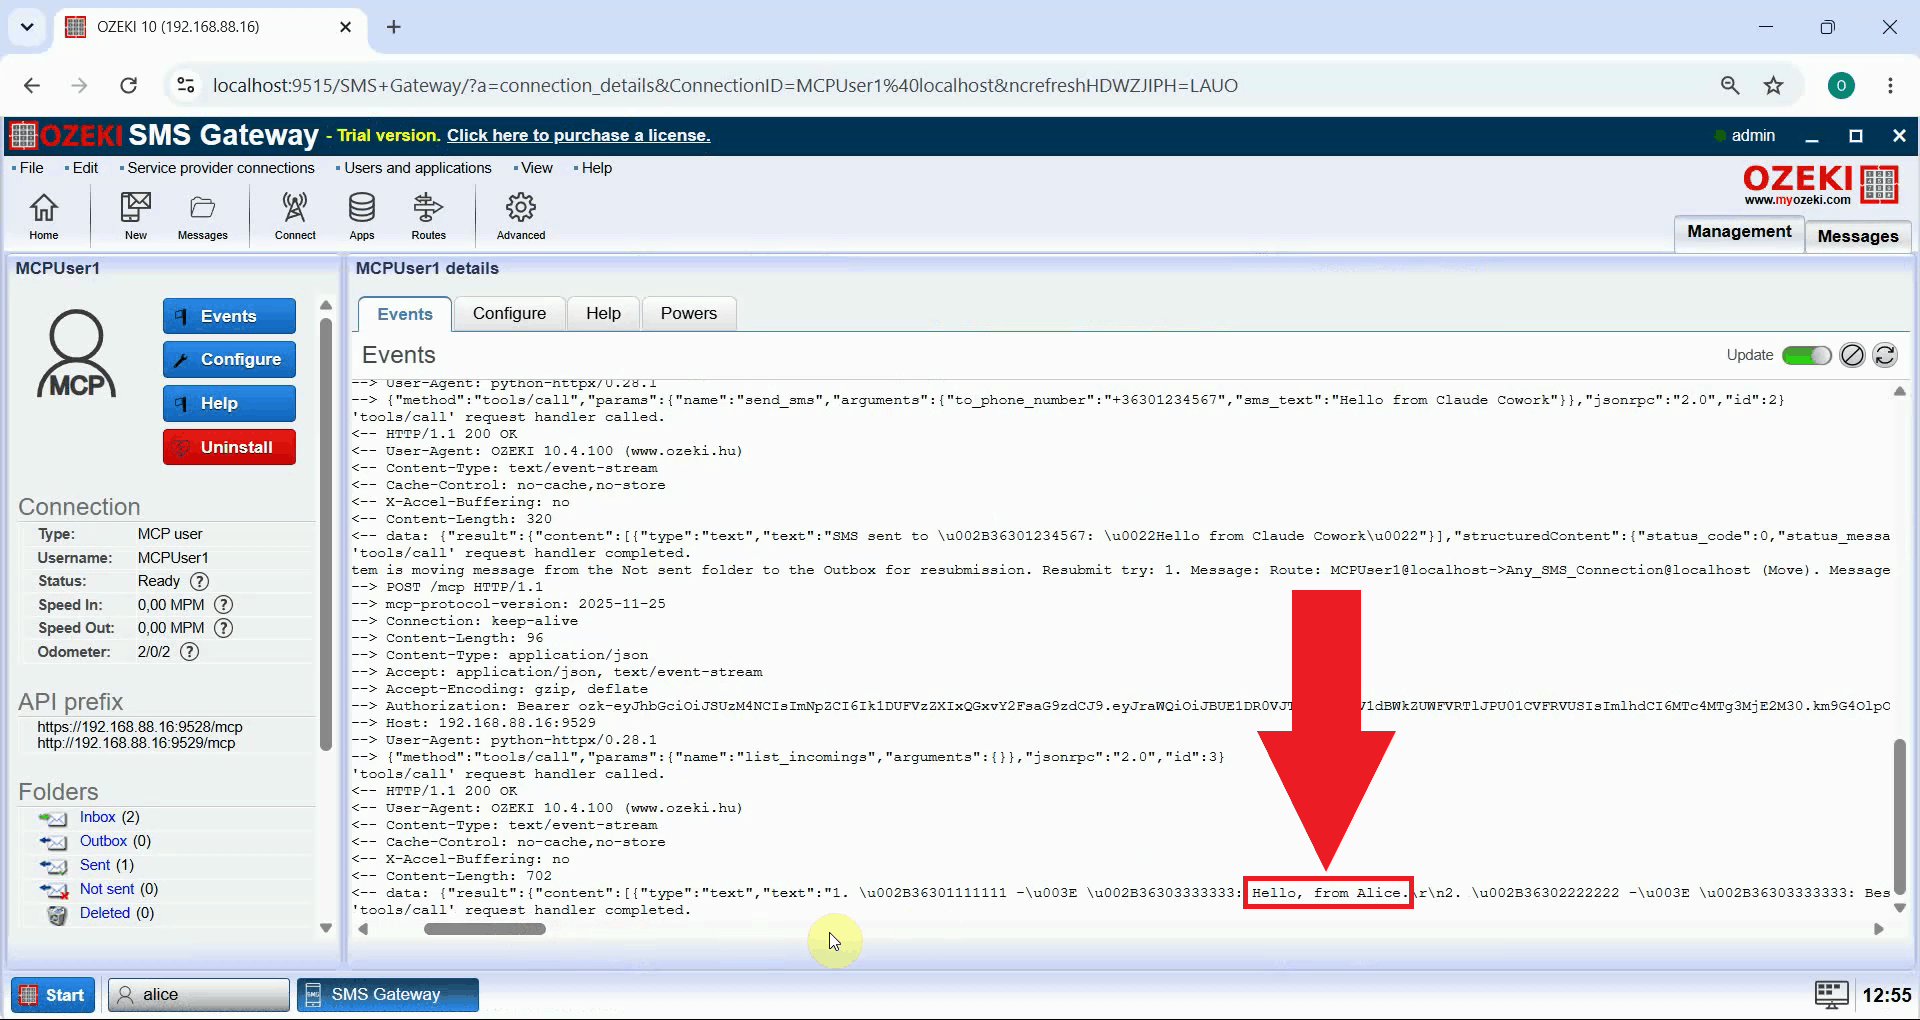Click the left panel vertical scrollbar
This screenshot has width=1920, height=1020.
pyautogui.click(x=325, y=535)
